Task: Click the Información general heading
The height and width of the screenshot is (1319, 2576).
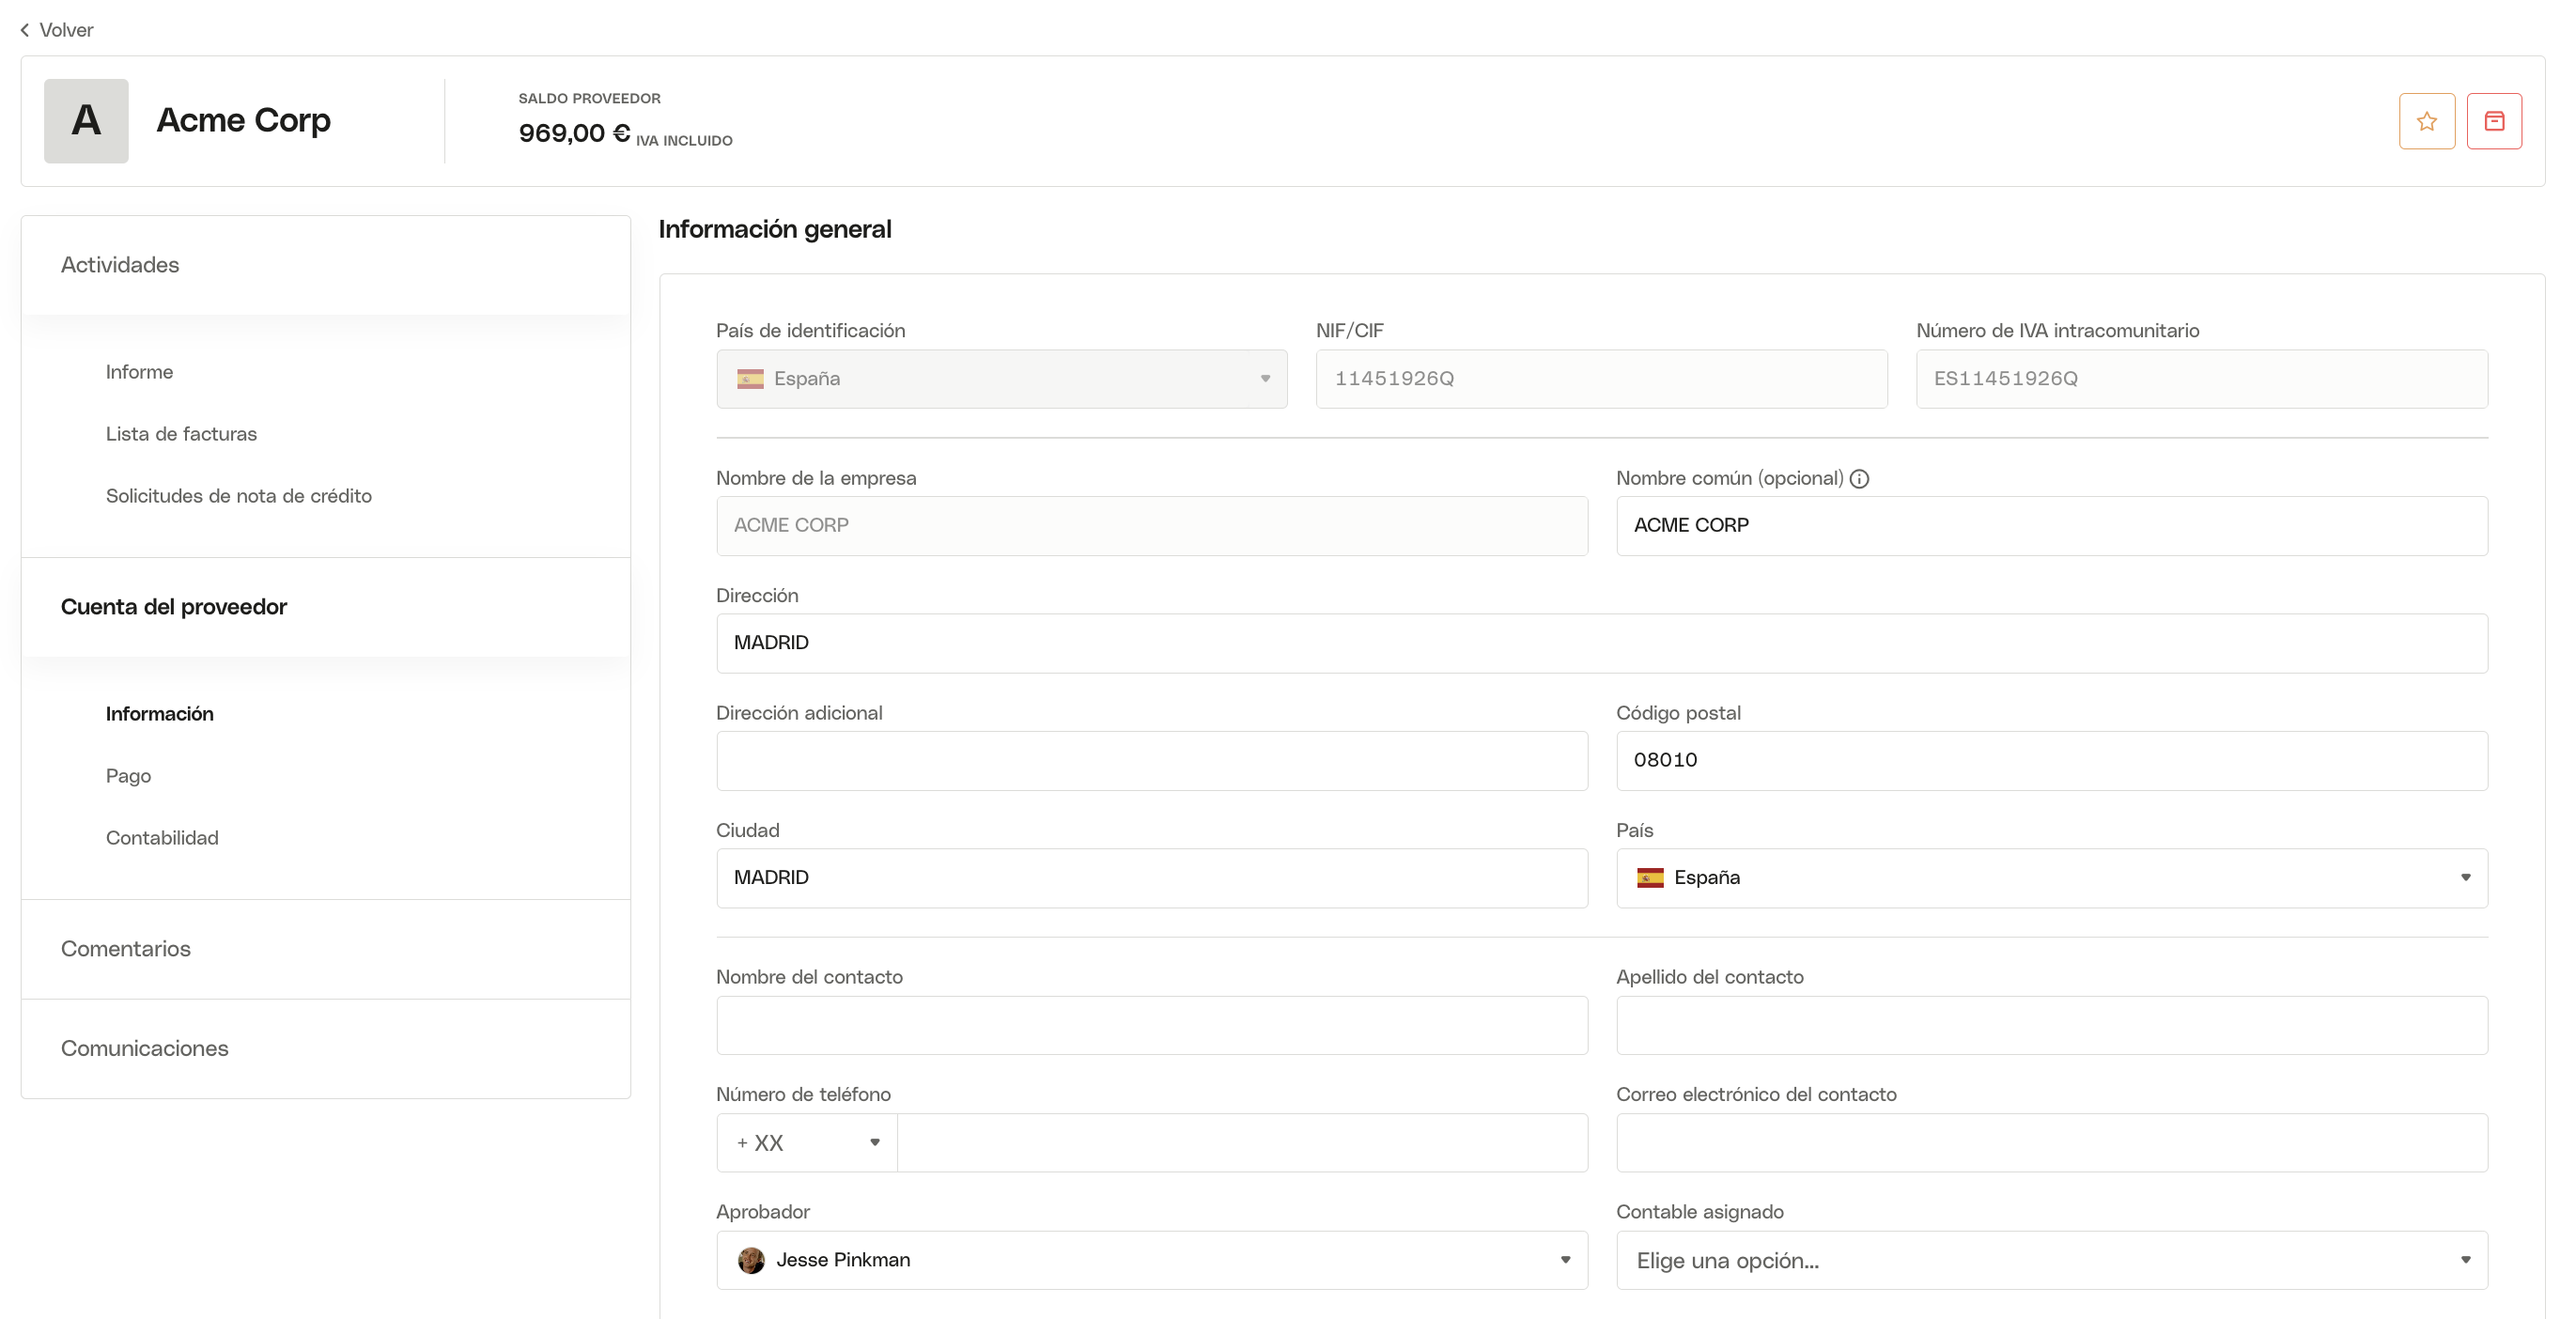Action: [775, 229]
